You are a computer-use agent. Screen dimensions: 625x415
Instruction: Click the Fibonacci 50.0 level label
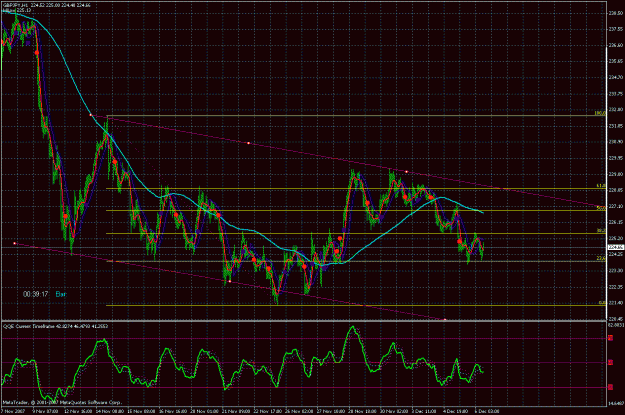pyautogui.click(x=601, y=208)
